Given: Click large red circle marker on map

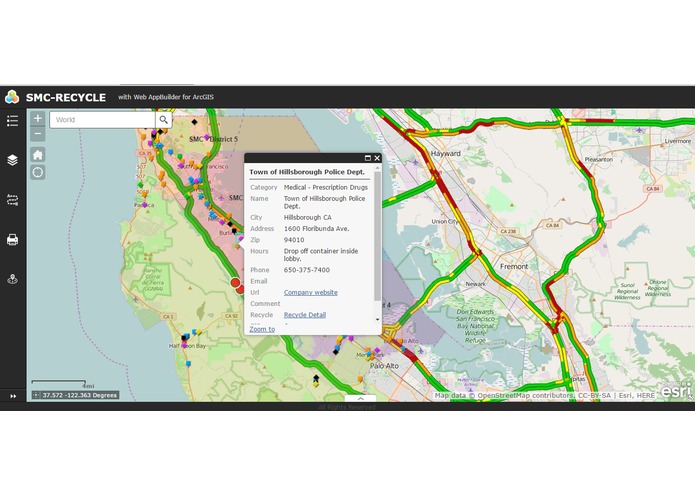Looking at the screenshot, I should point(235,283).
